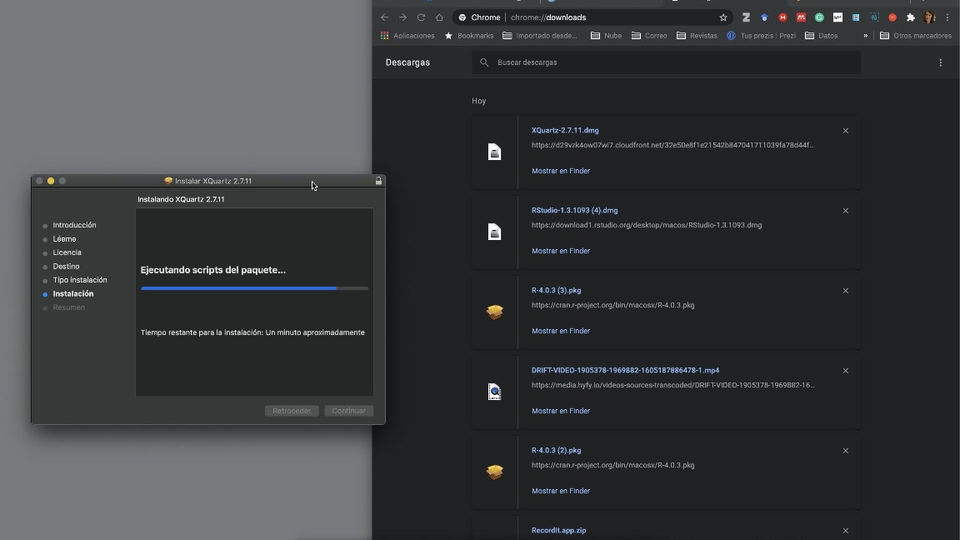Open the Chrome profile avatar
The height and width of the screenshot is (540, 960).
(x=929, y=18)
